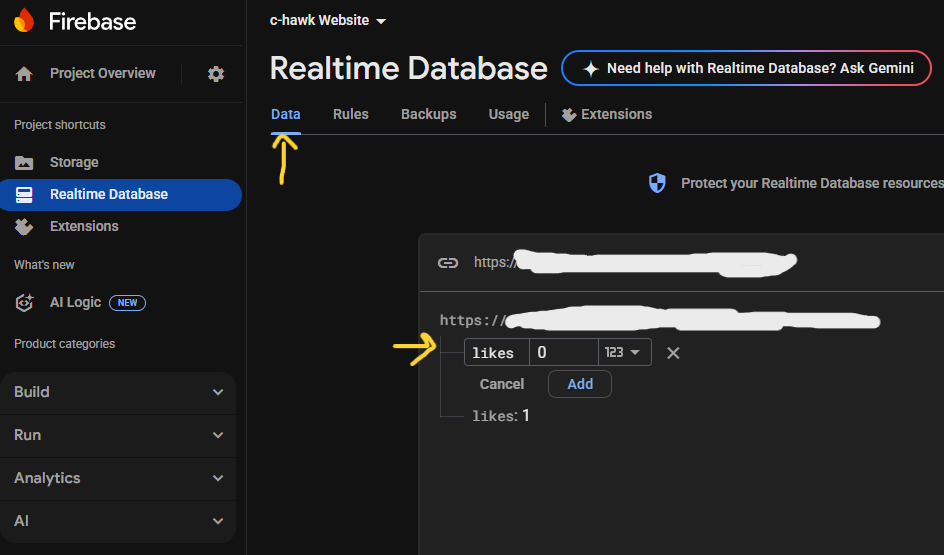The image size is (944, 555).
Task: Switch to the Backups tab
Action: pyautogui.click(x=429, y=114)
